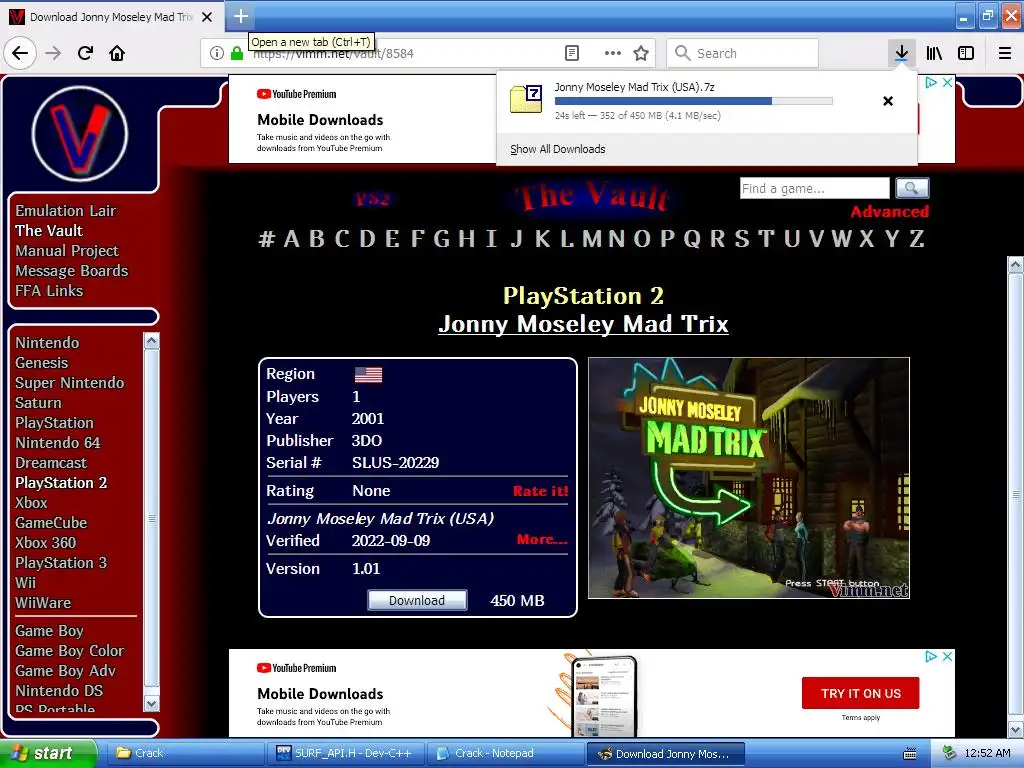Close the top YouTube Premium ad
This screenshot has width=1024, height=768.
947,82
